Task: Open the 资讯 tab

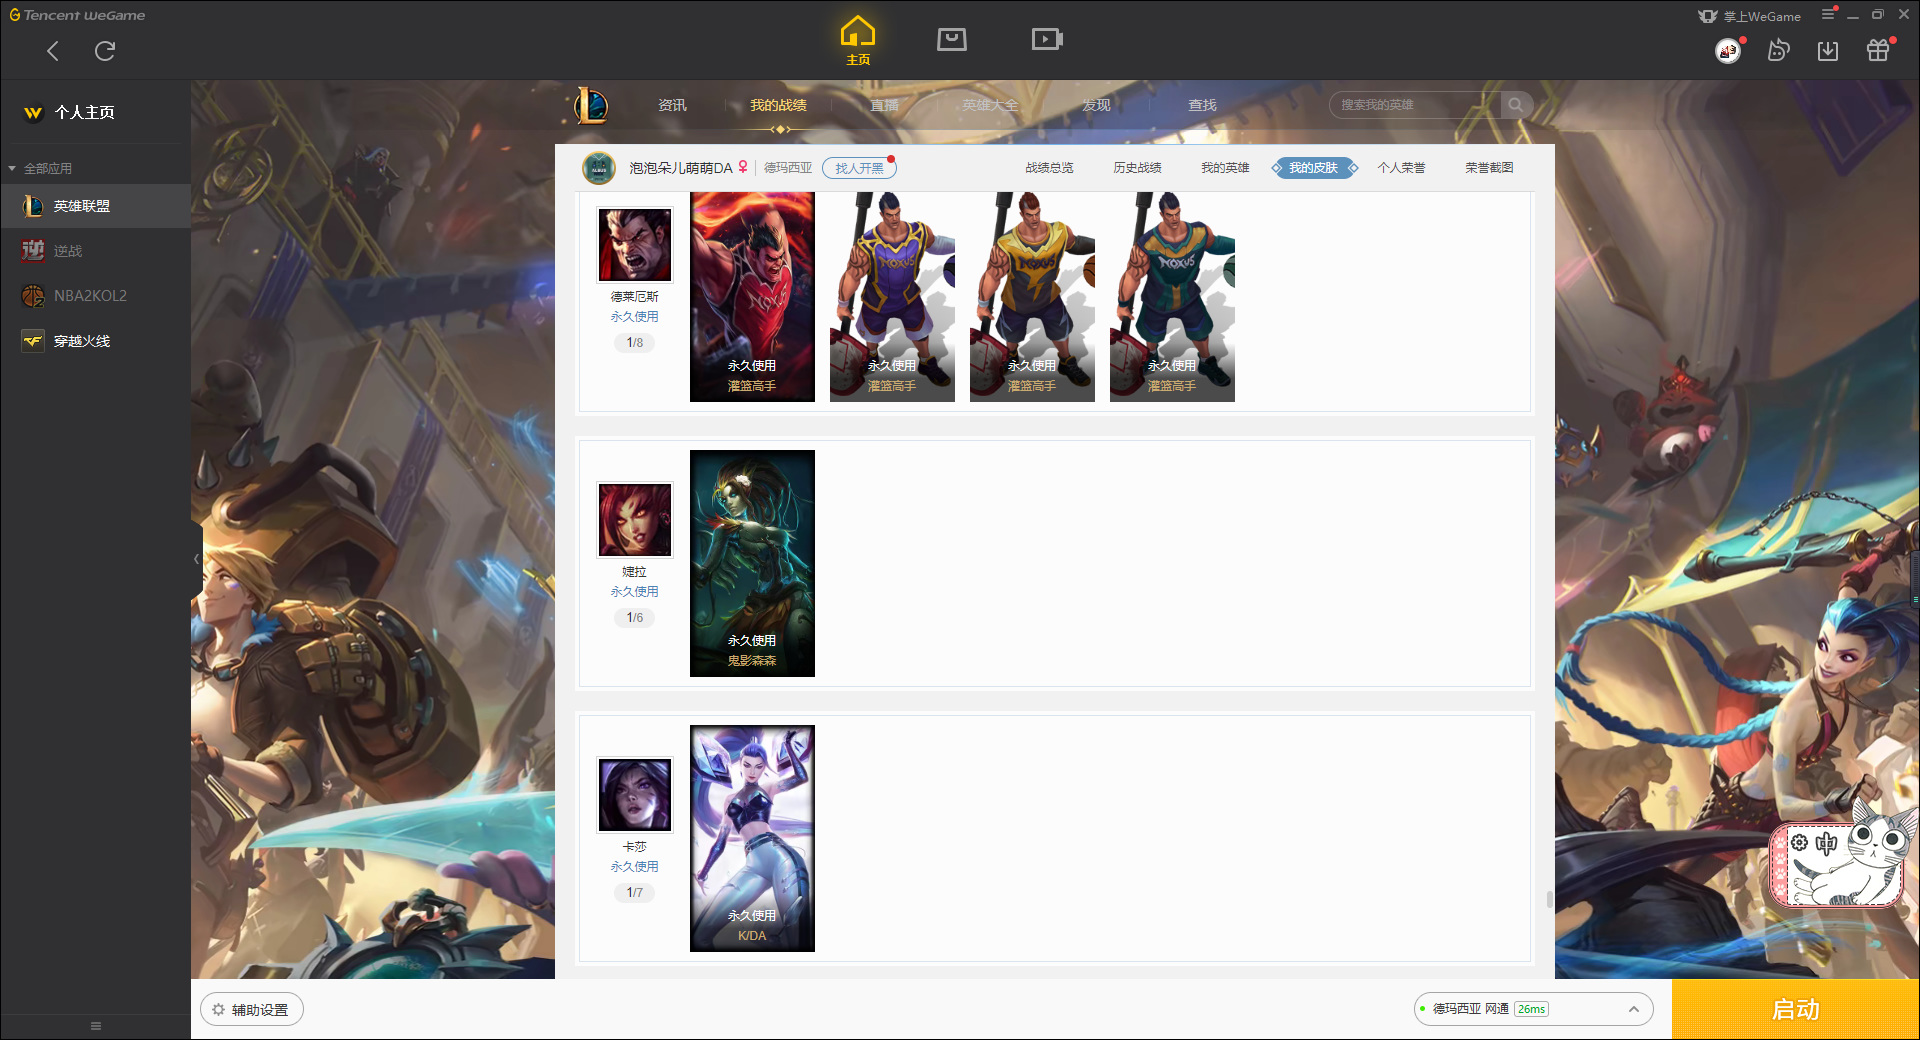Action: point(672,105)
